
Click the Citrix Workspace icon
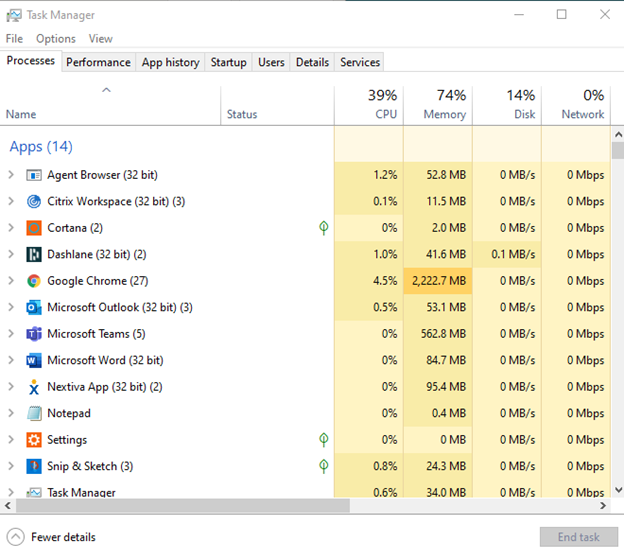[x=34, y=201]
